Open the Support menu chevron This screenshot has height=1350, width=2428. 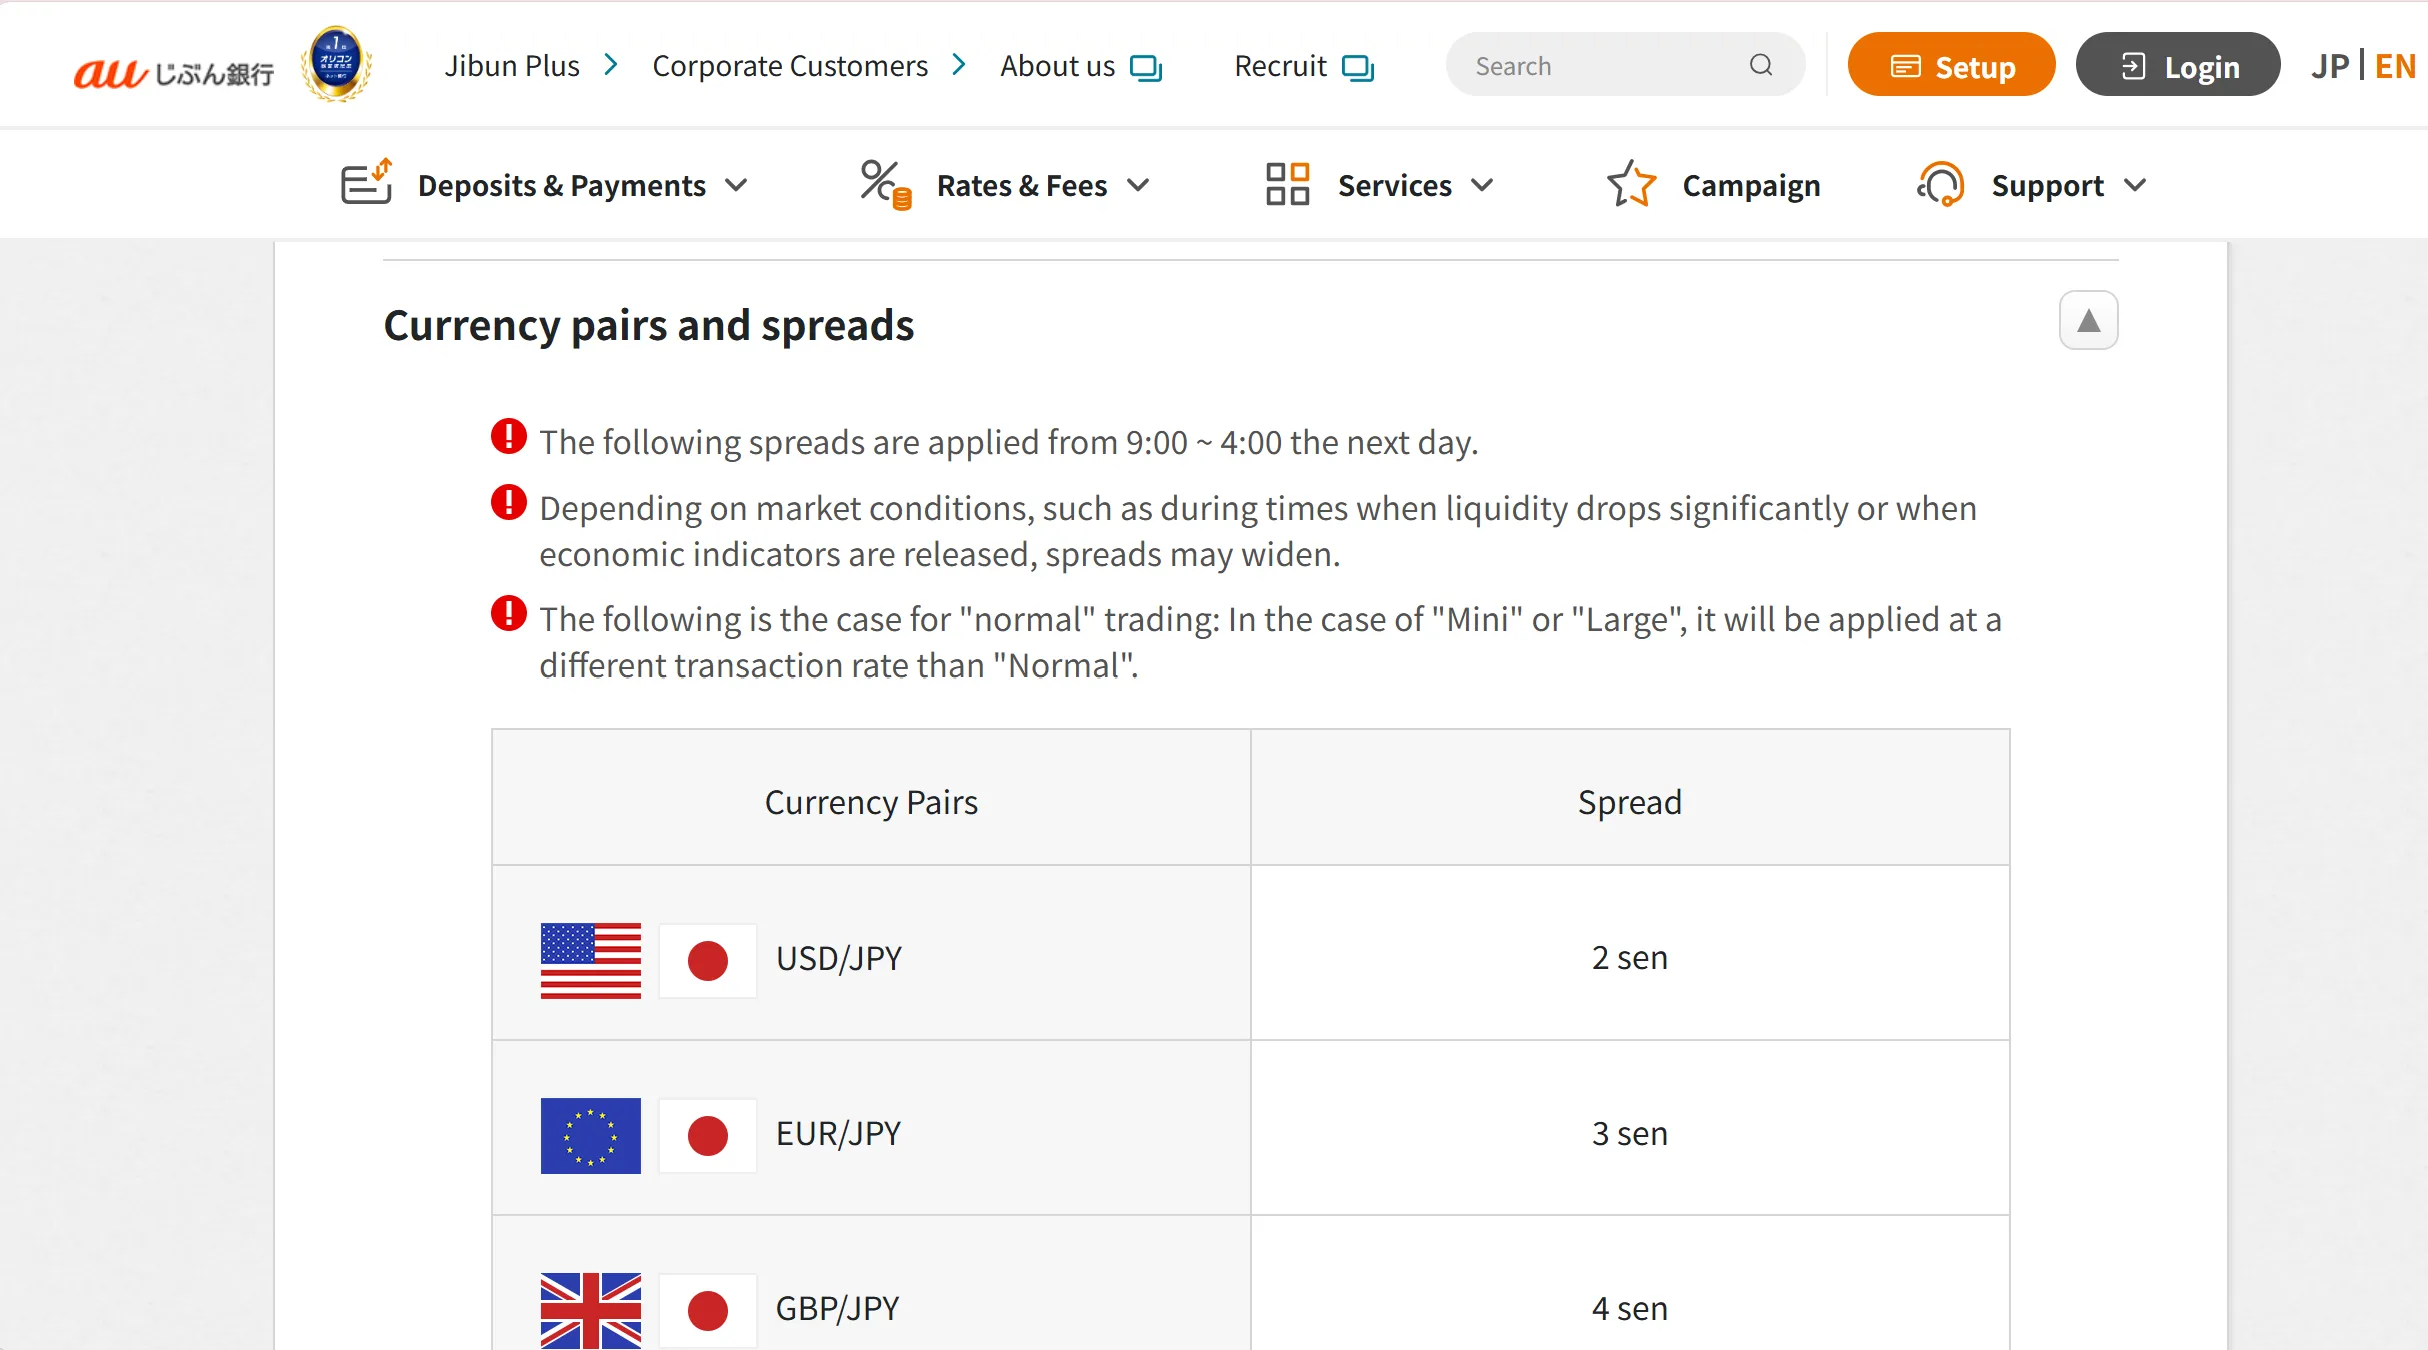2135,185
